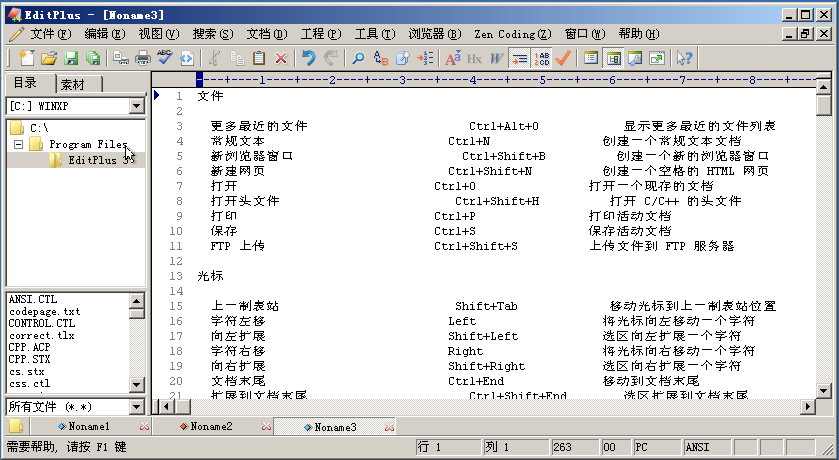This screenshot has height=460, width=839.
Task: Toggle full screen with the green arrow icon
Action: tap(657, 58)
